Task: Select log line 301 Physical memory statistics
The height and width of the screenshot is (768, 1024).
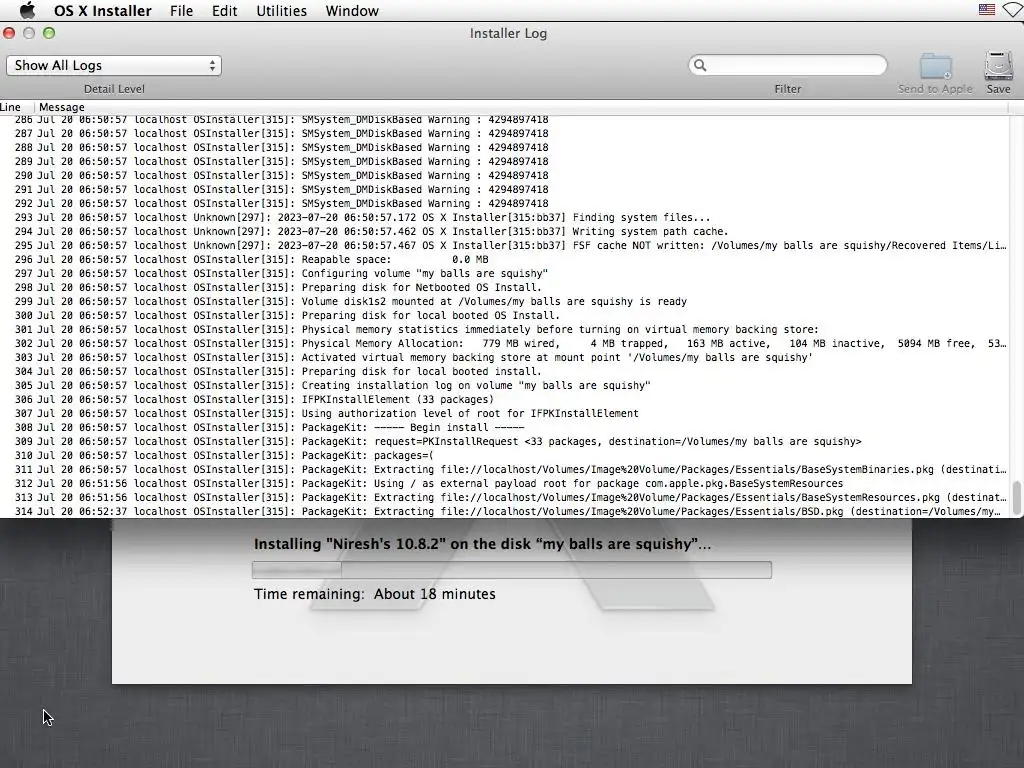Action: 506,330
